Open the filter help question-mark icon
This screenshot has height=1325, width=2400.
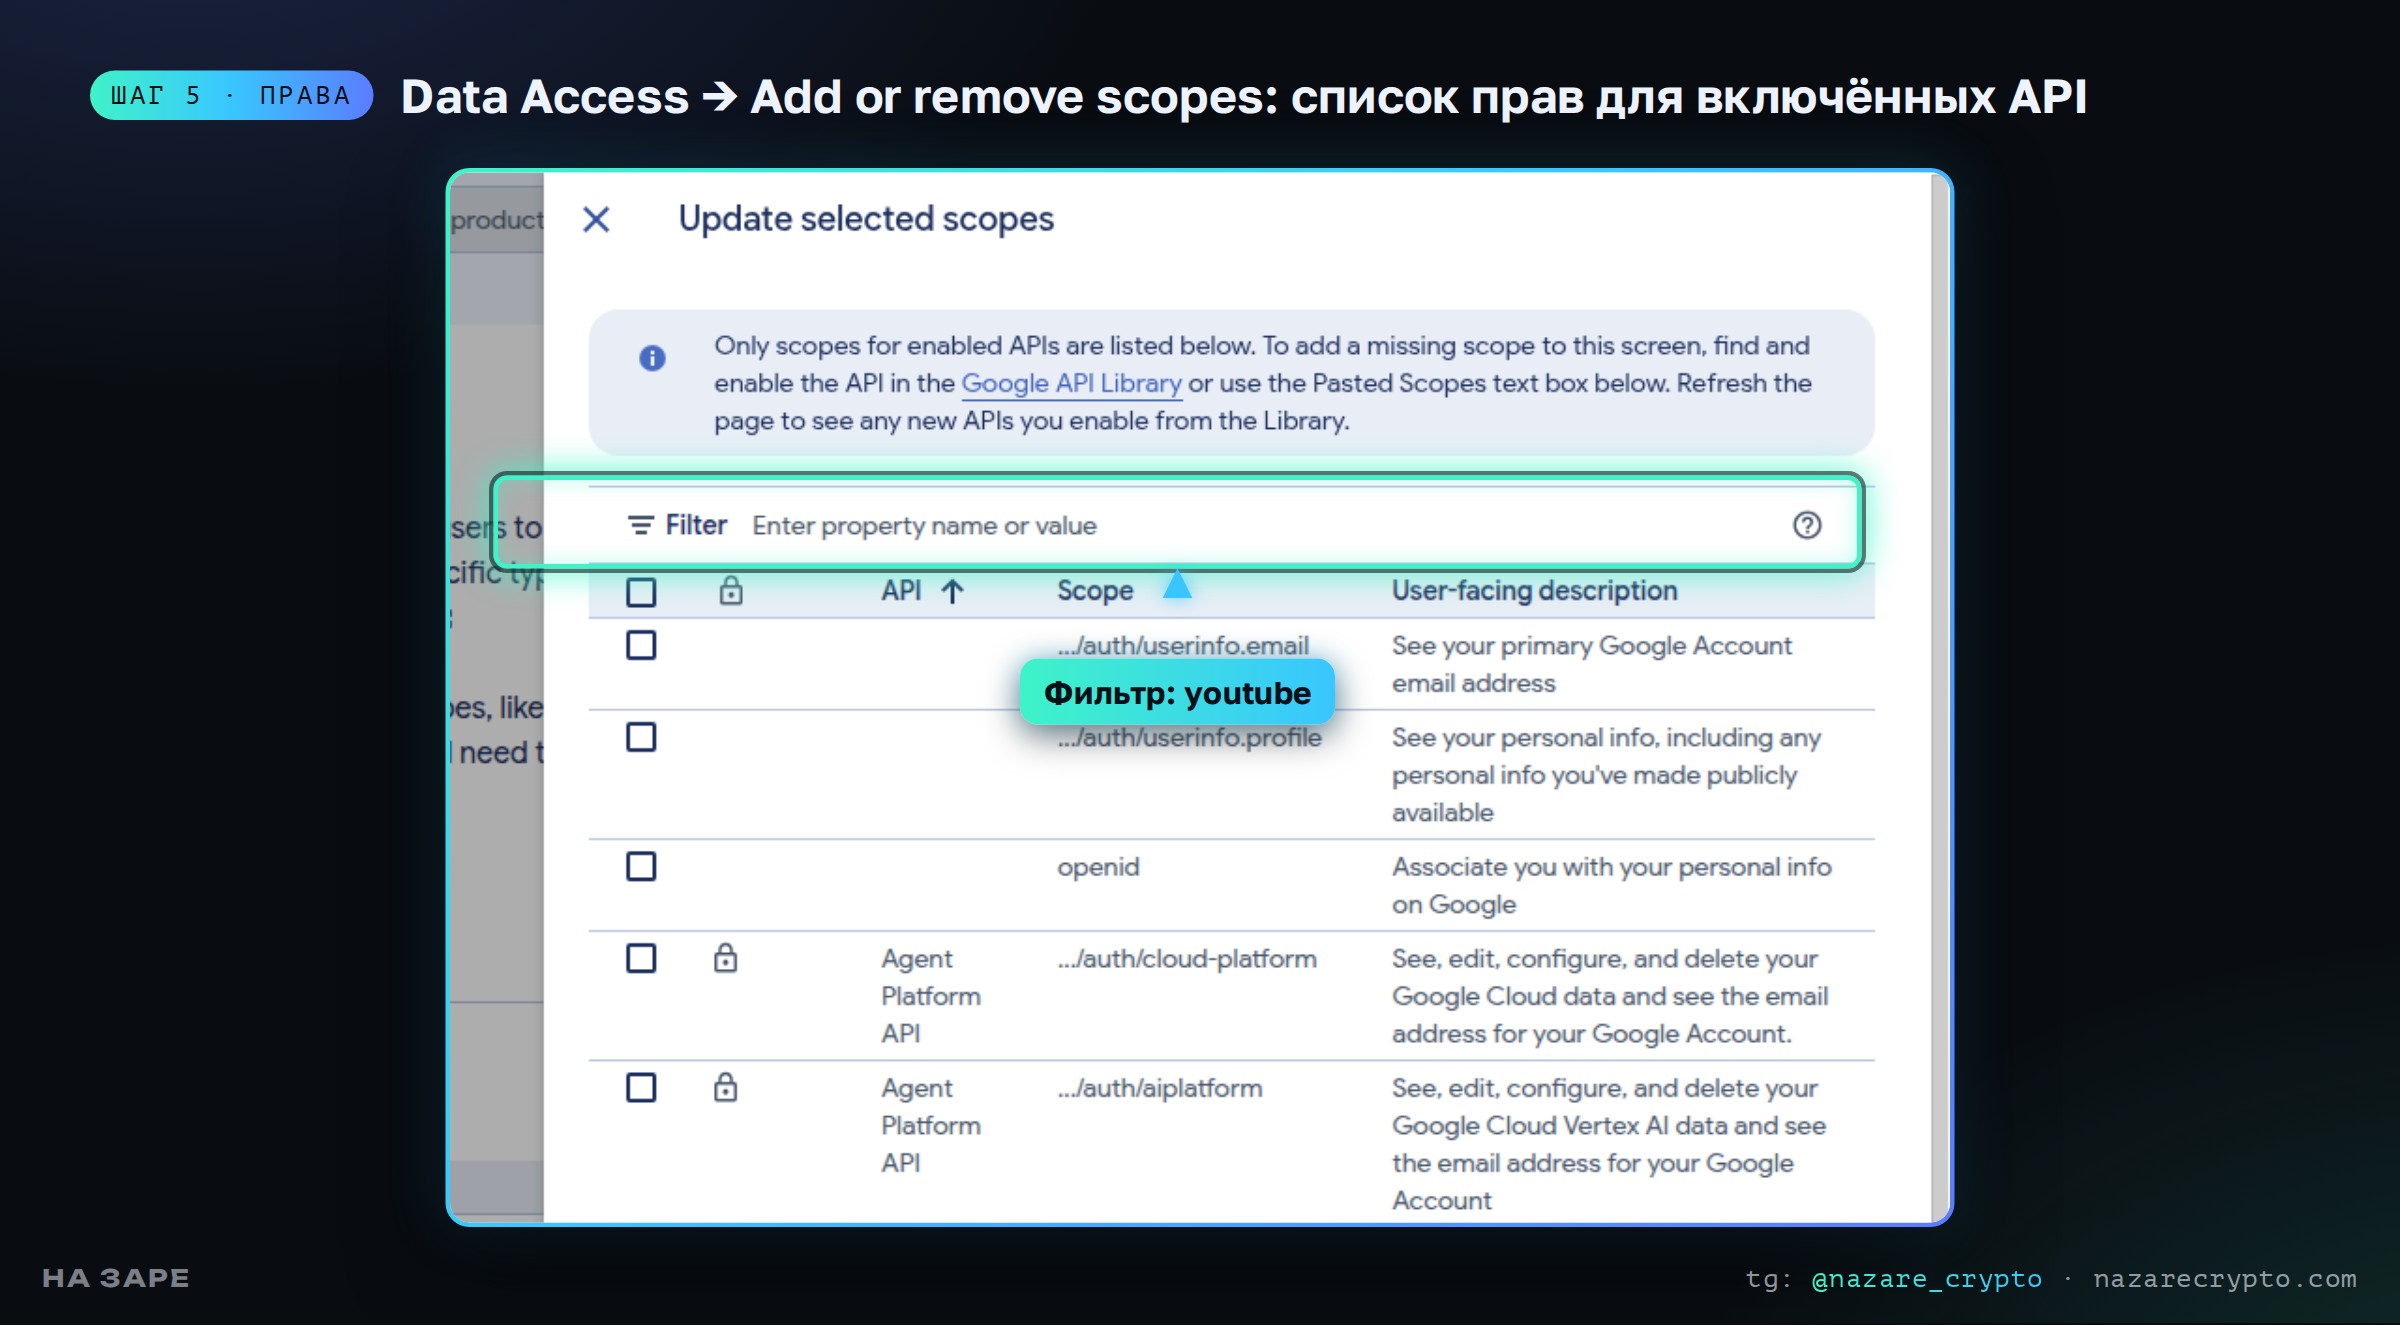(x=1806, y=525)
